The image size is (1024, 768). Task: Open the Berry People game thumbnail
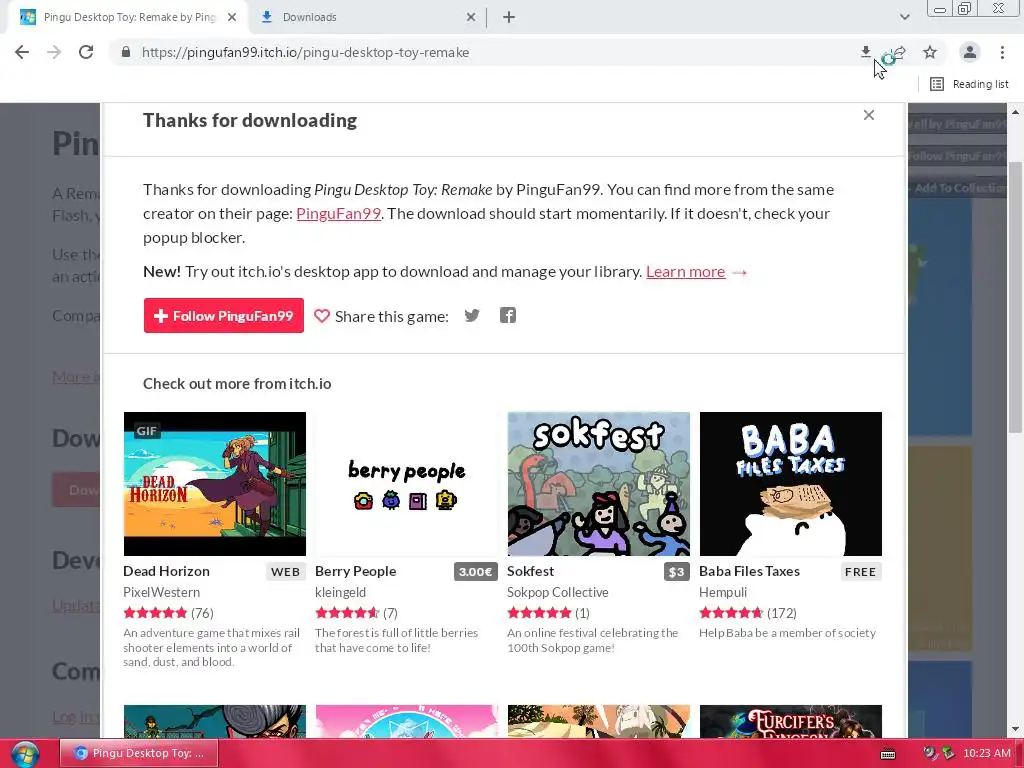(x=406, y=484)
